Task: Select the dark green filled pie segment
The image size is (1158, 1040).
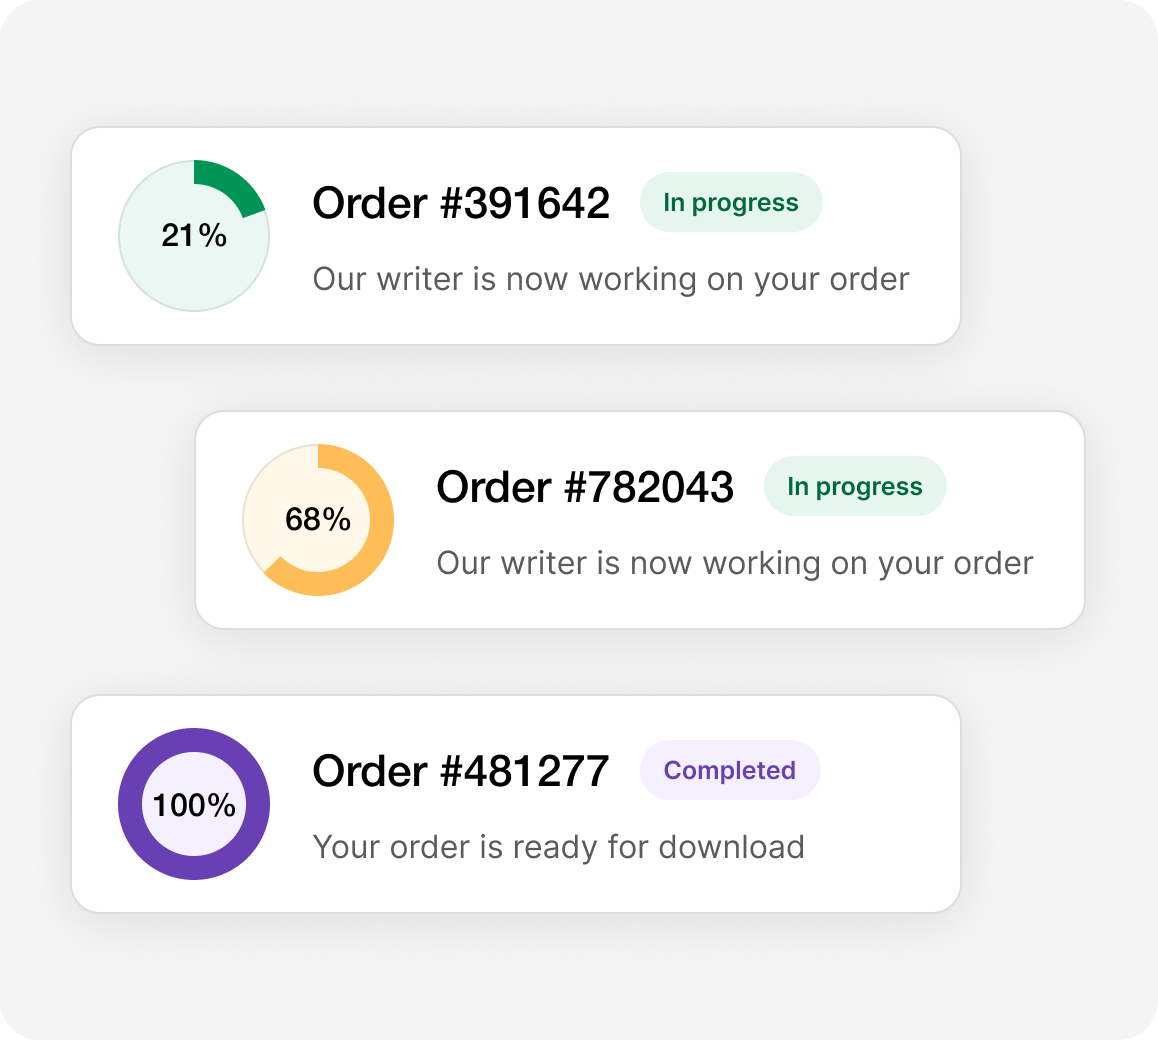Action: point(228,184)
